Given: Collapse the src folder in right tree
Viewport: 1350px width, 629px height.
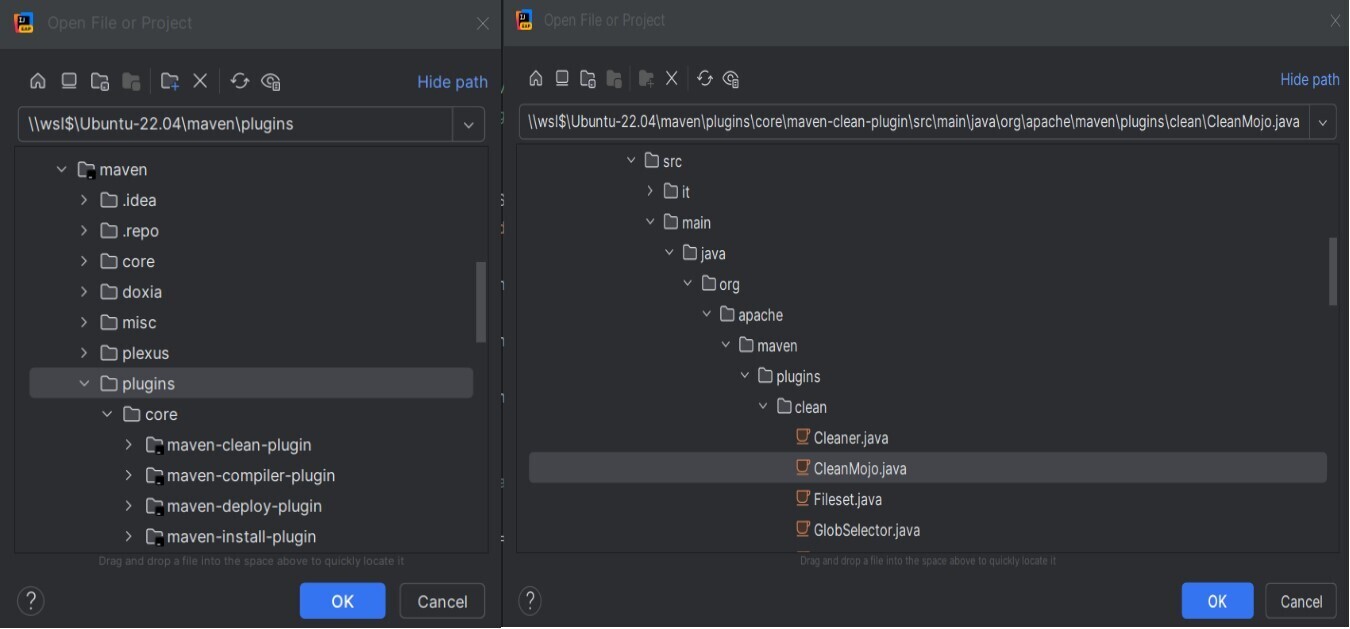Looking at the screenshot, I should (631, 161).
